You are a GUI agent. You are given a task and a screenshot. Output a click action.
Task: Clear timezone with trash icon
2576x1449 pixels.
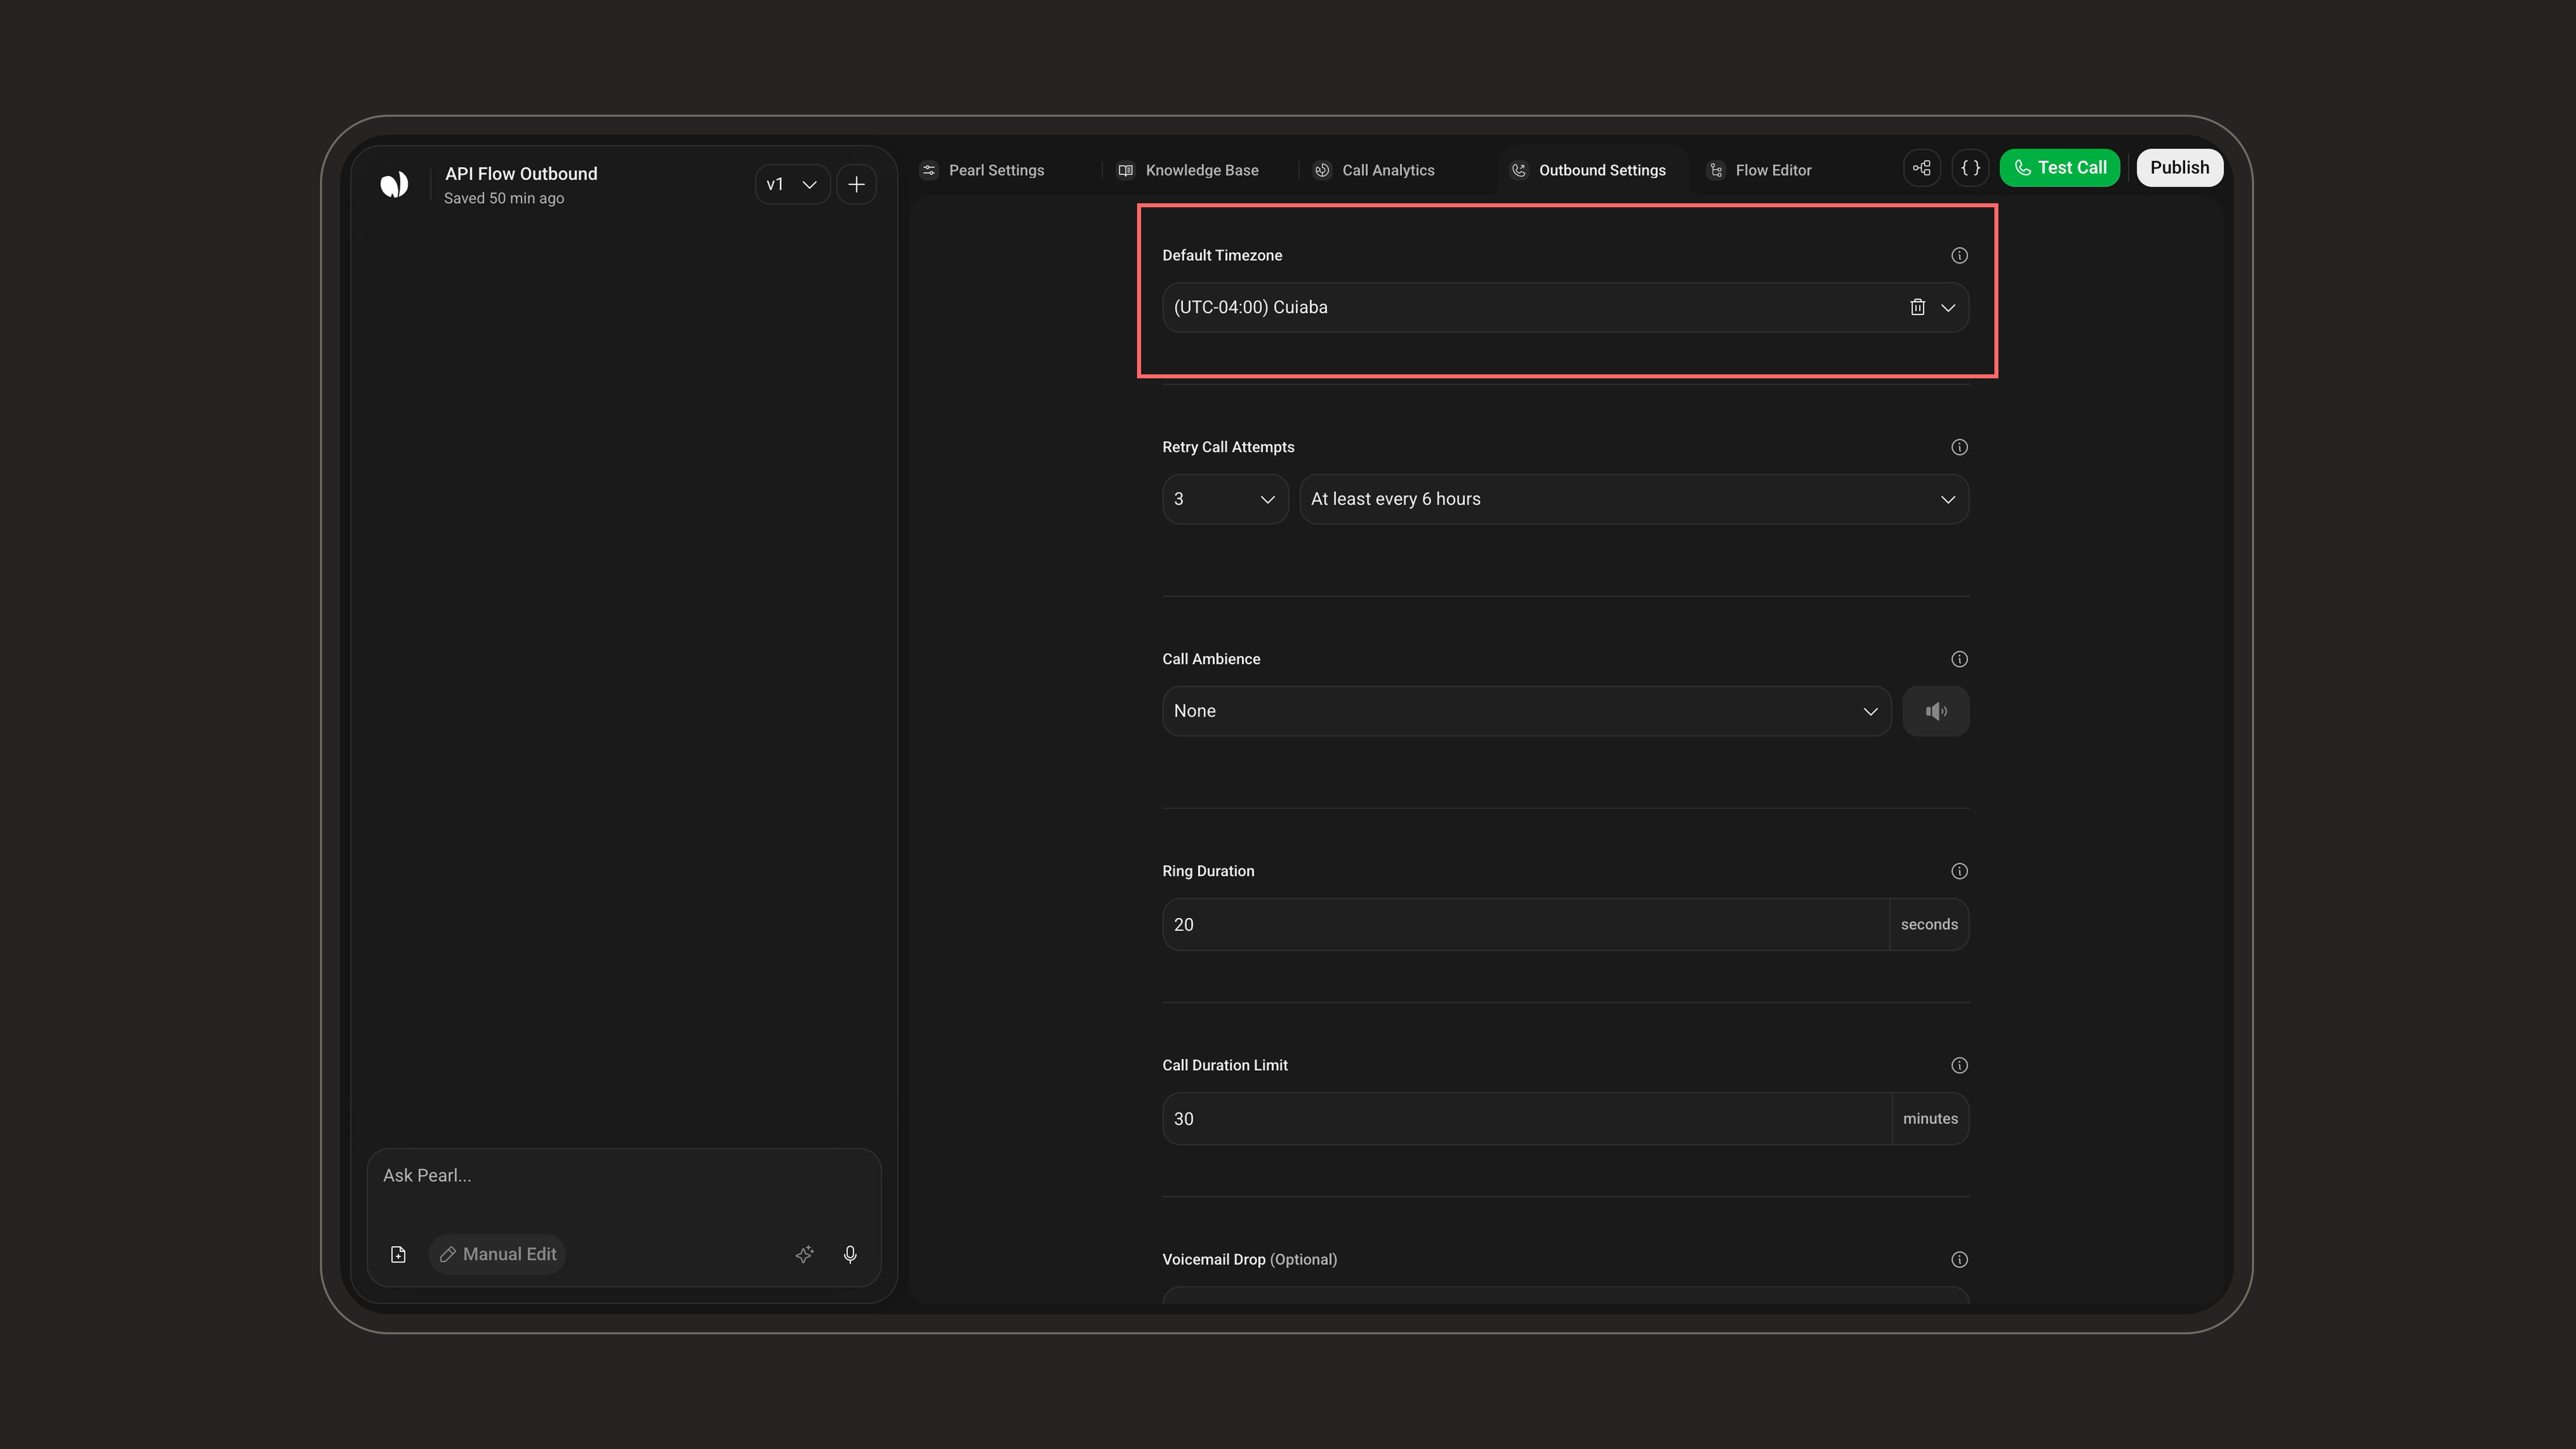tap(1917, 307)
